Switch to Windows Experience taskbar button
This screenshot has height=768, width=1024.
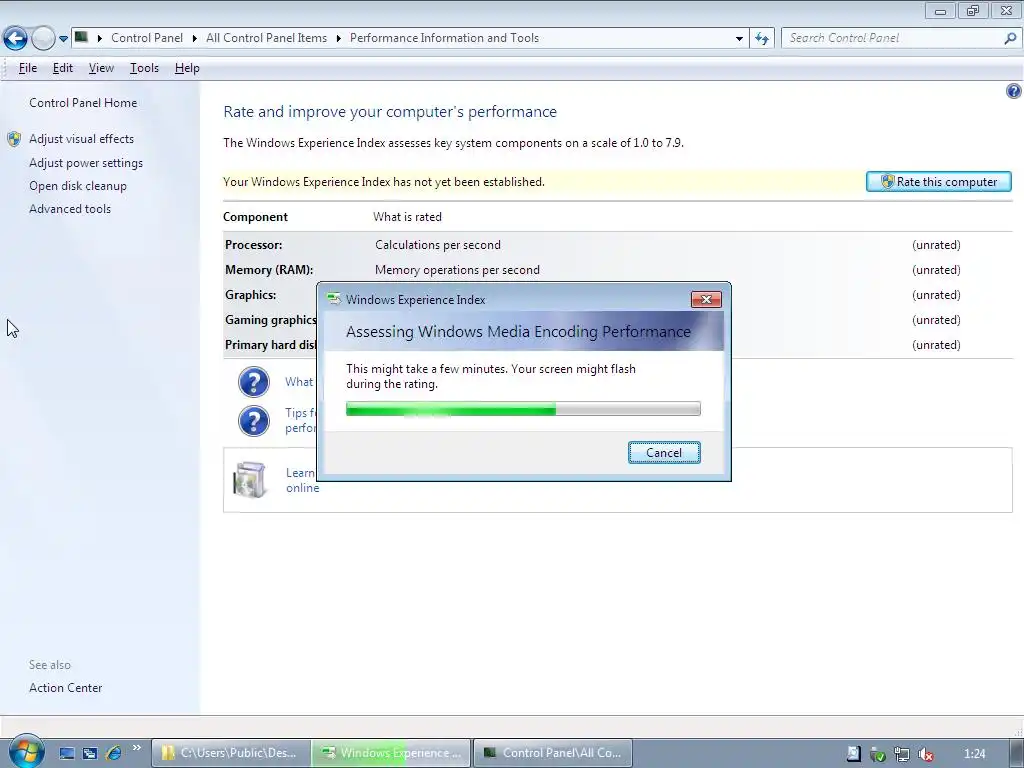391,753
